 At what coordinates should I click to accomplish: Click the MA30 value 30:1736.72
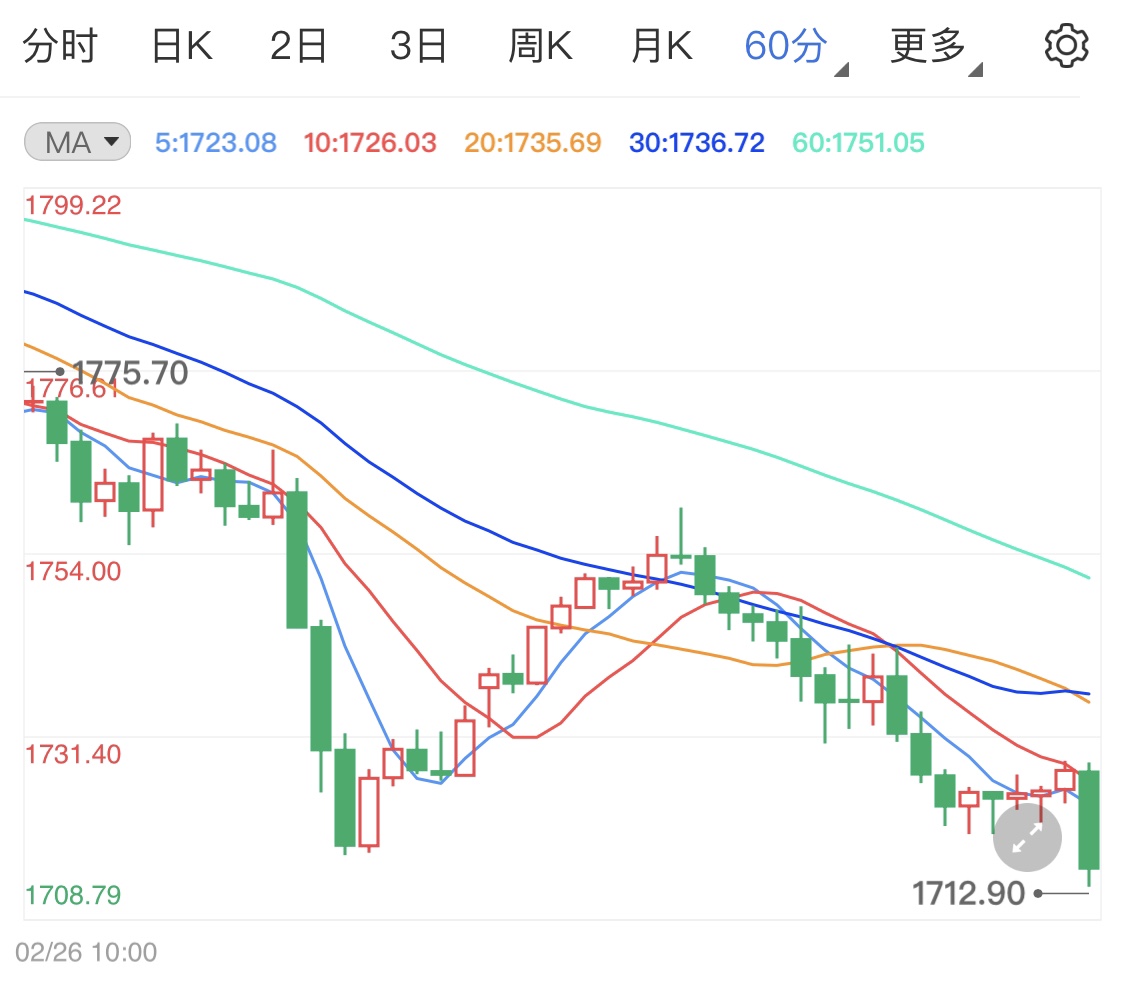(x=697, y=143)
